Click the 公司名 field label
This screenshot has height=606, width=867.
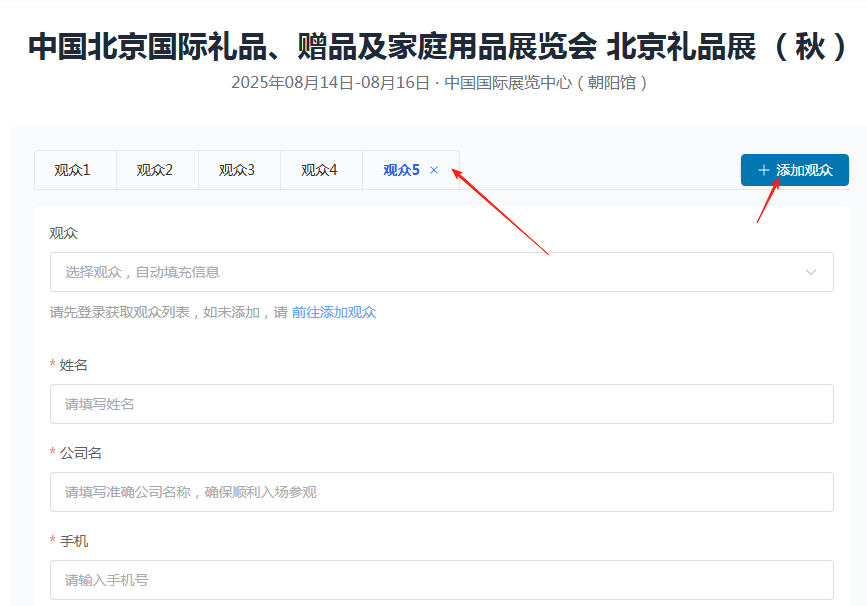[81, 453]
